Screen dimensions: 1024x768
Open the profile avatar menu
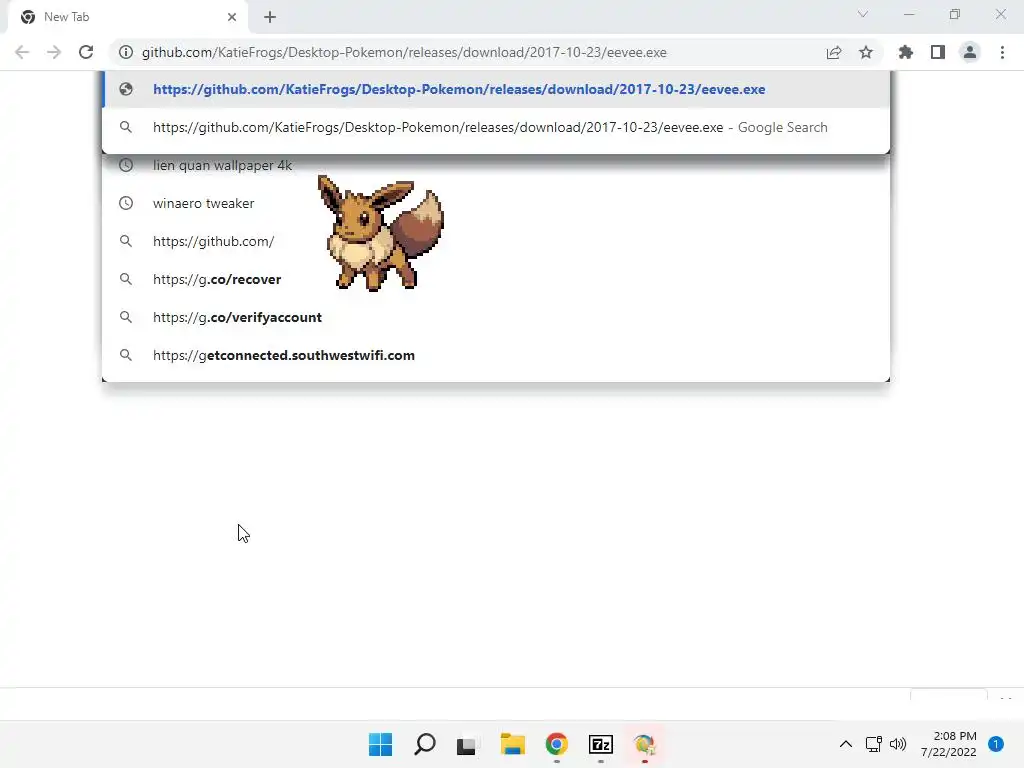tap(970, 52)
